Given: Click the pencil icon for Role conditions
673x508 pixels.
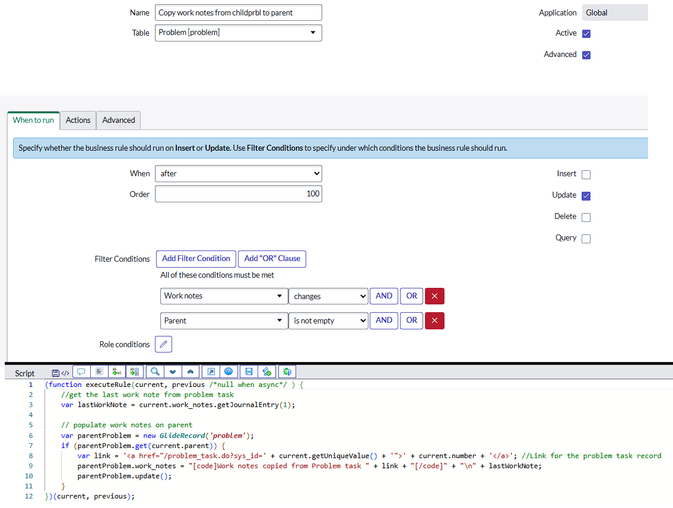Looking at the screenshot, I should click(x=164, y=344).
